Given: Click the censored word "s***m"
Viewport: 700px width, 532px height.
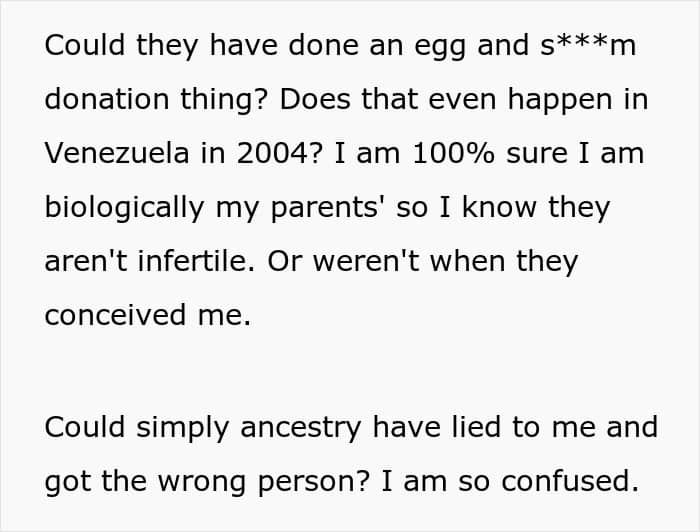Looking at the screenshot, I should tap(588, 45).
